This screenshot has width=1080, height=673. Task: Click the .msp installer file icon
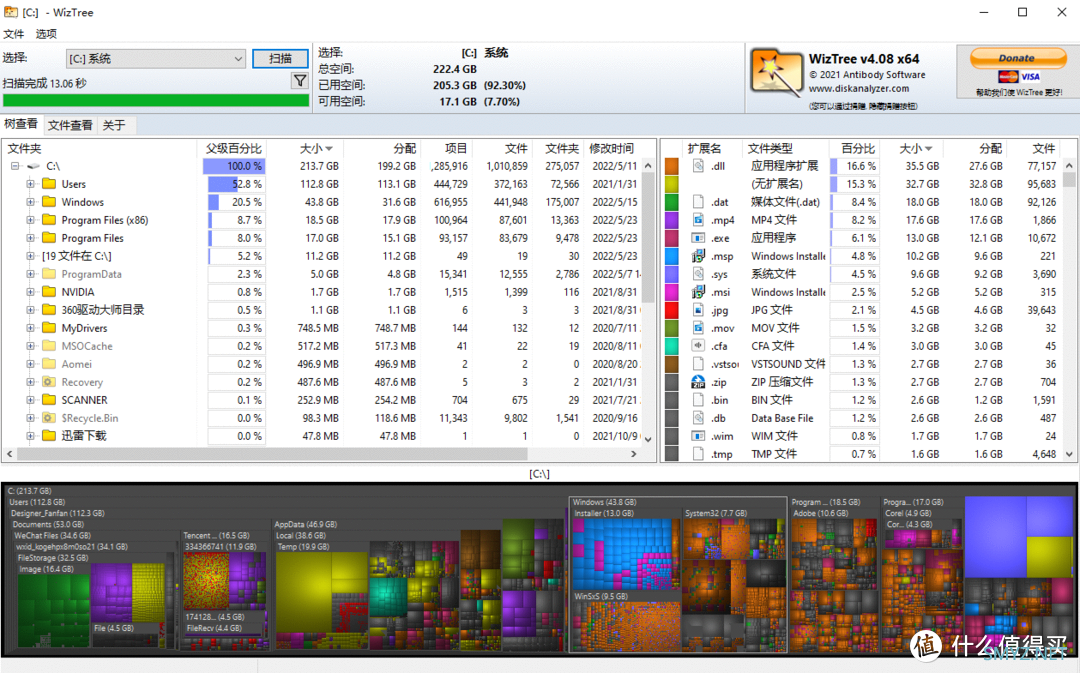click(698, 256)
